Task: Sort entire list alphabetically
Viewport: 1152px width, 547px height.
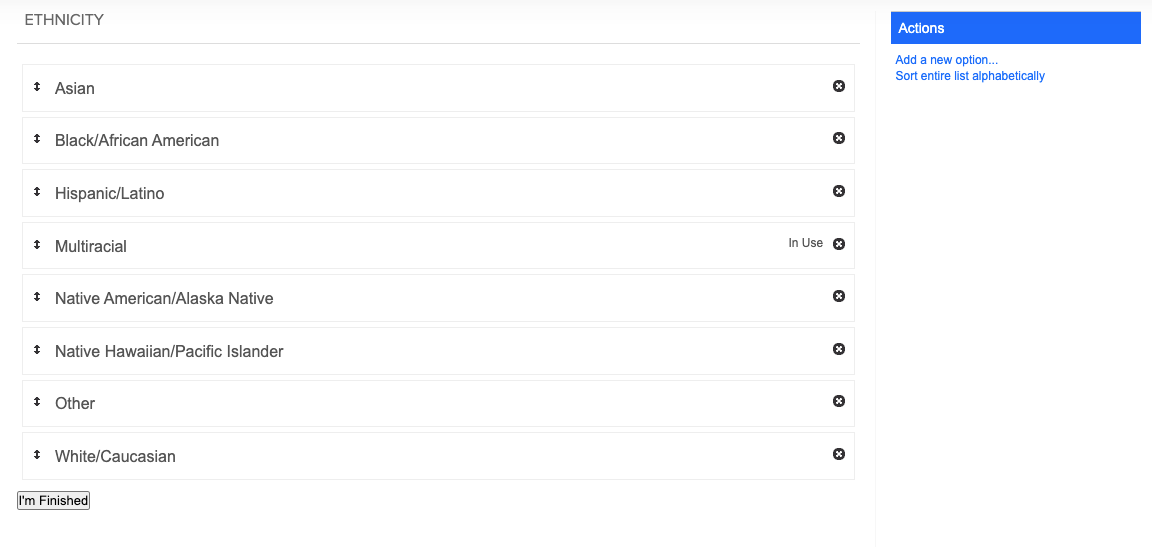Action: (970, 76)
